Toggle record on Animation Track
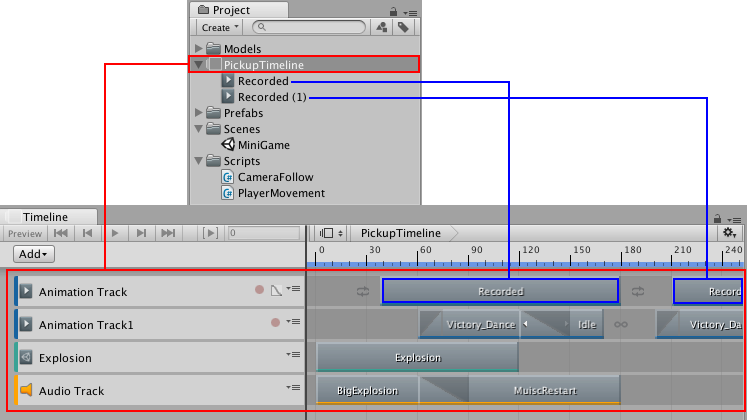Screen dimensions: 747x420 click(259, 290)
